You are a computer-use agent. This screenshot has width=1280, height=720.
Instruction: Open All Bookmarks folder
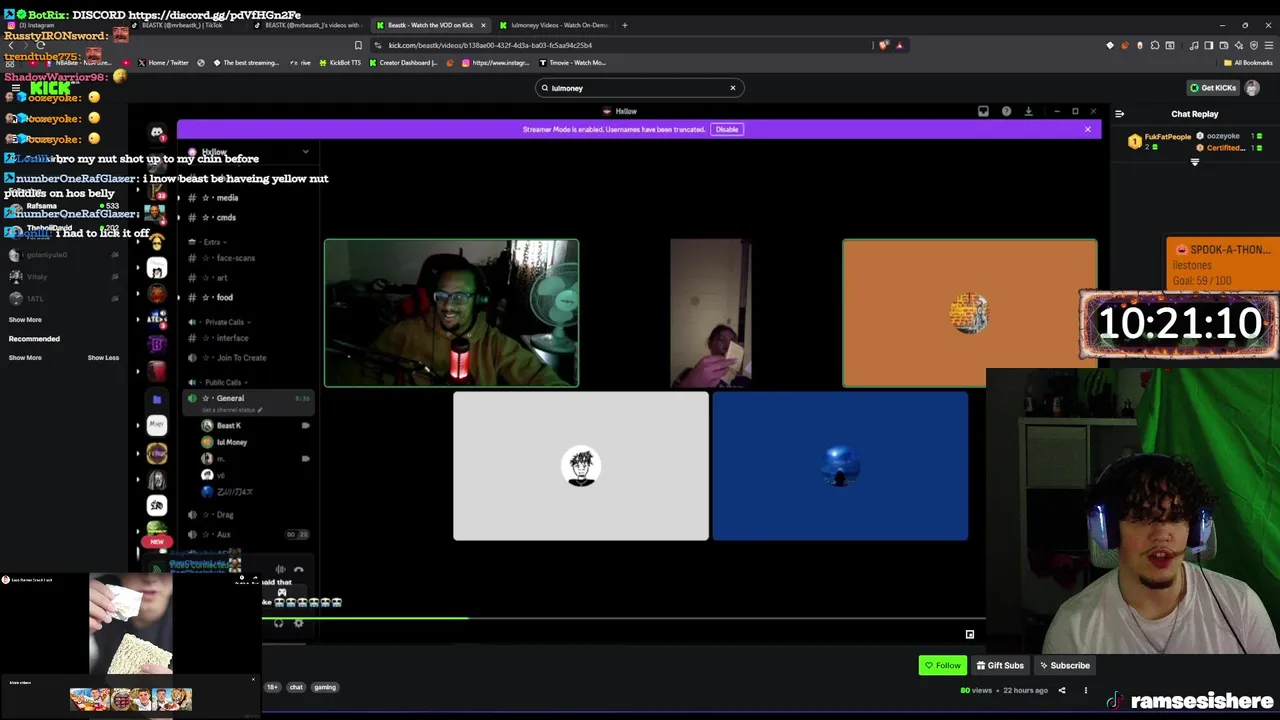click(x=1248, y=62)
